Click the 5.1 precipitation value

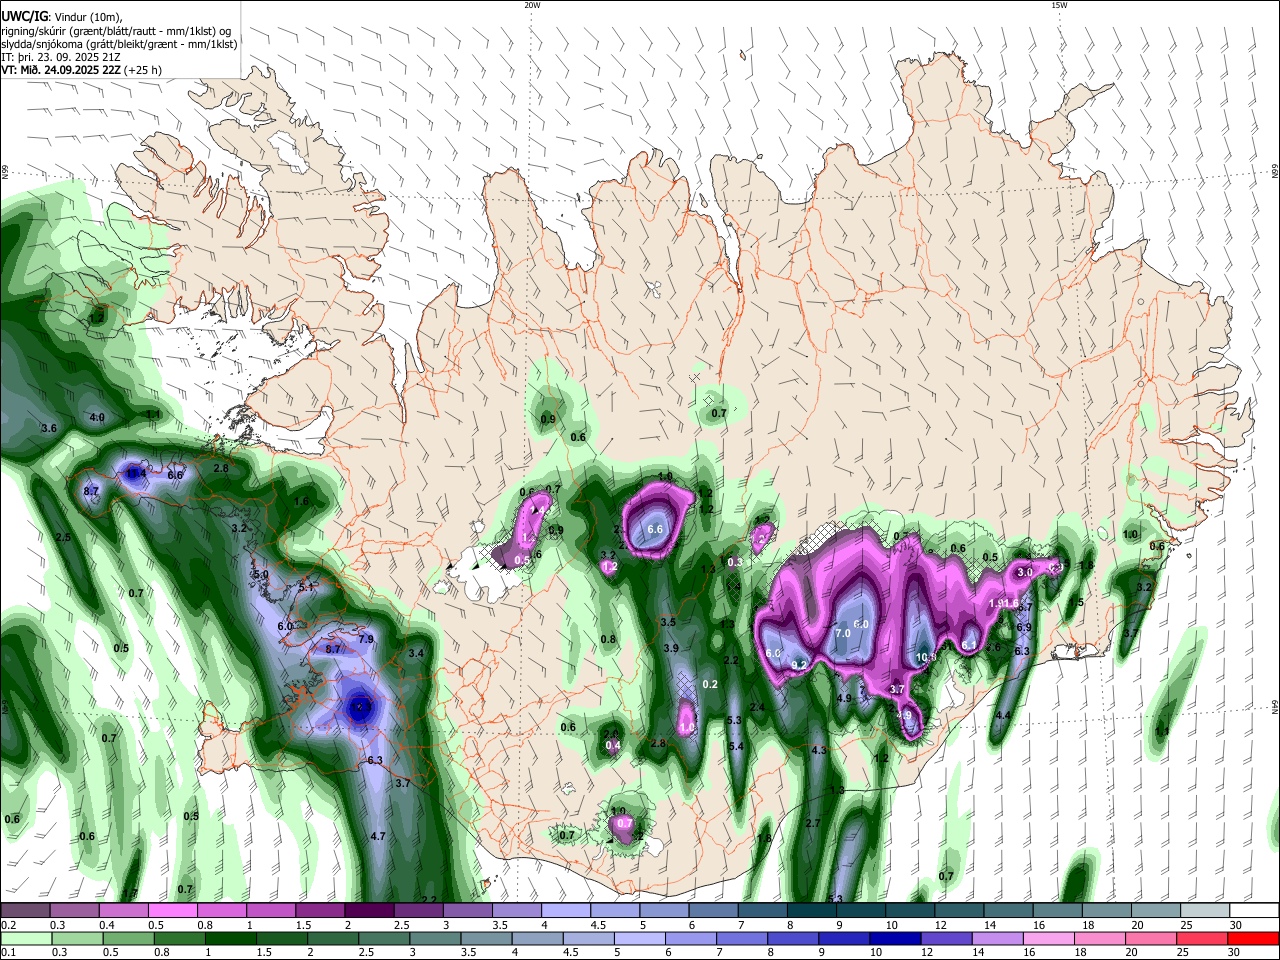coord(306,587)
